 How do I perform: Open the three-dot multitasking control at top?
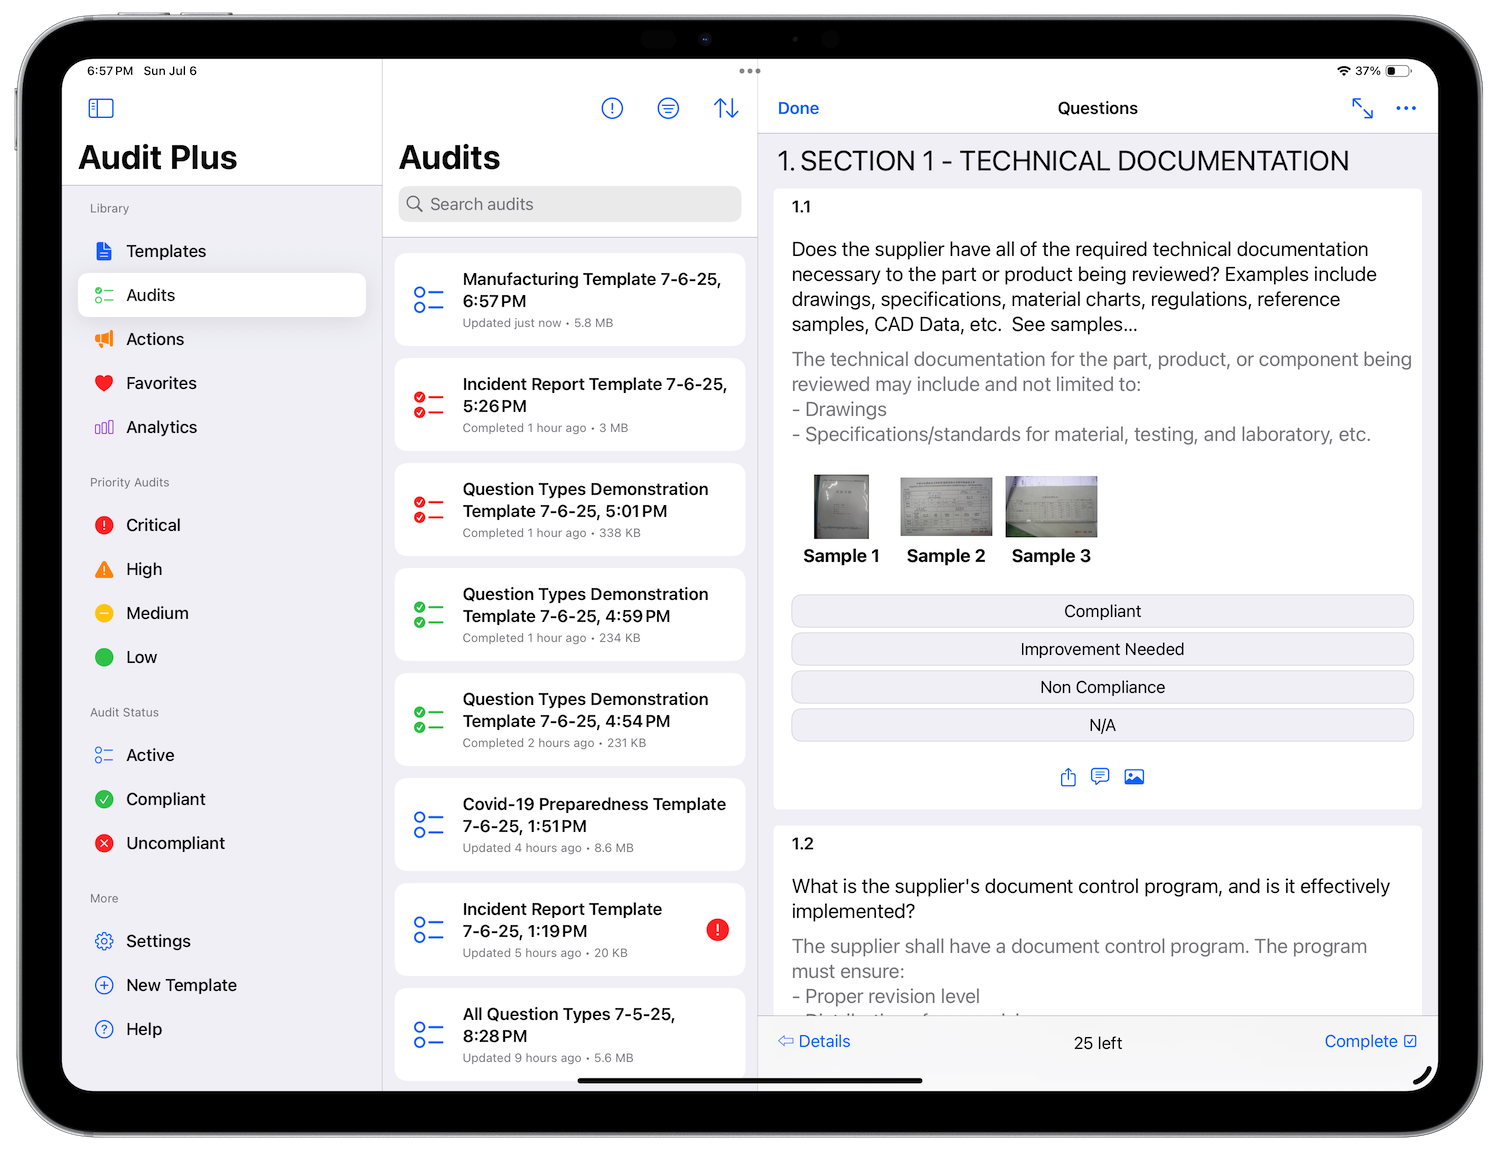pos(750,71)
